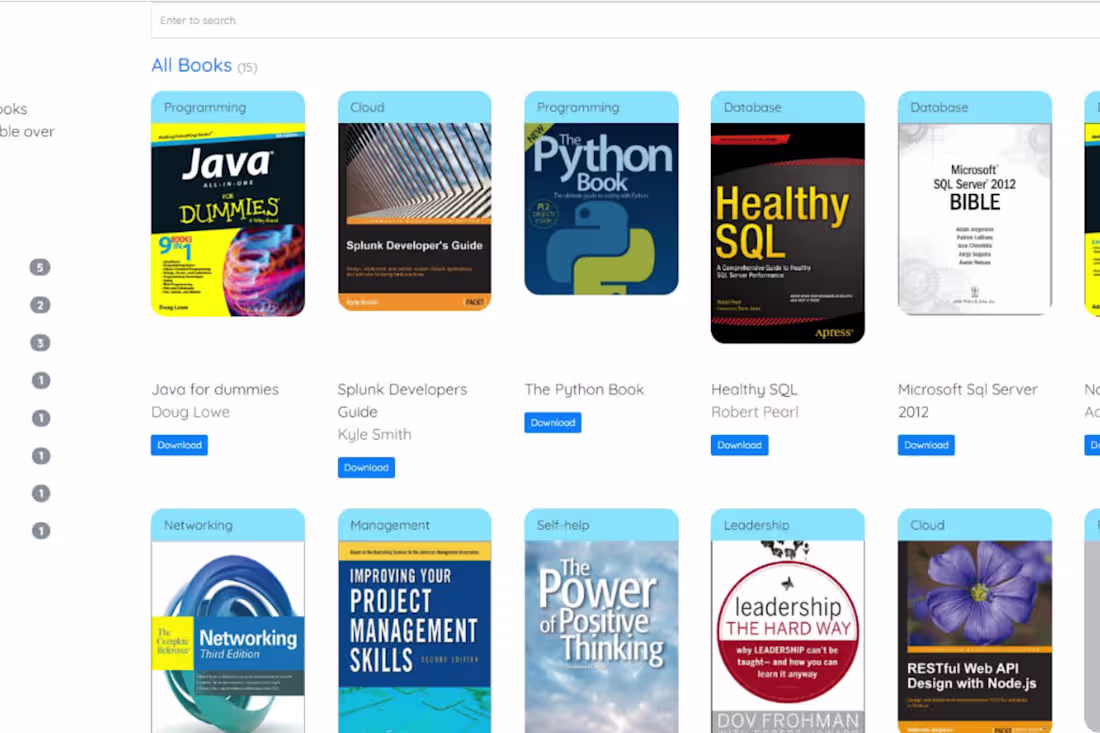Click the Self-help category label

point(563,525)
